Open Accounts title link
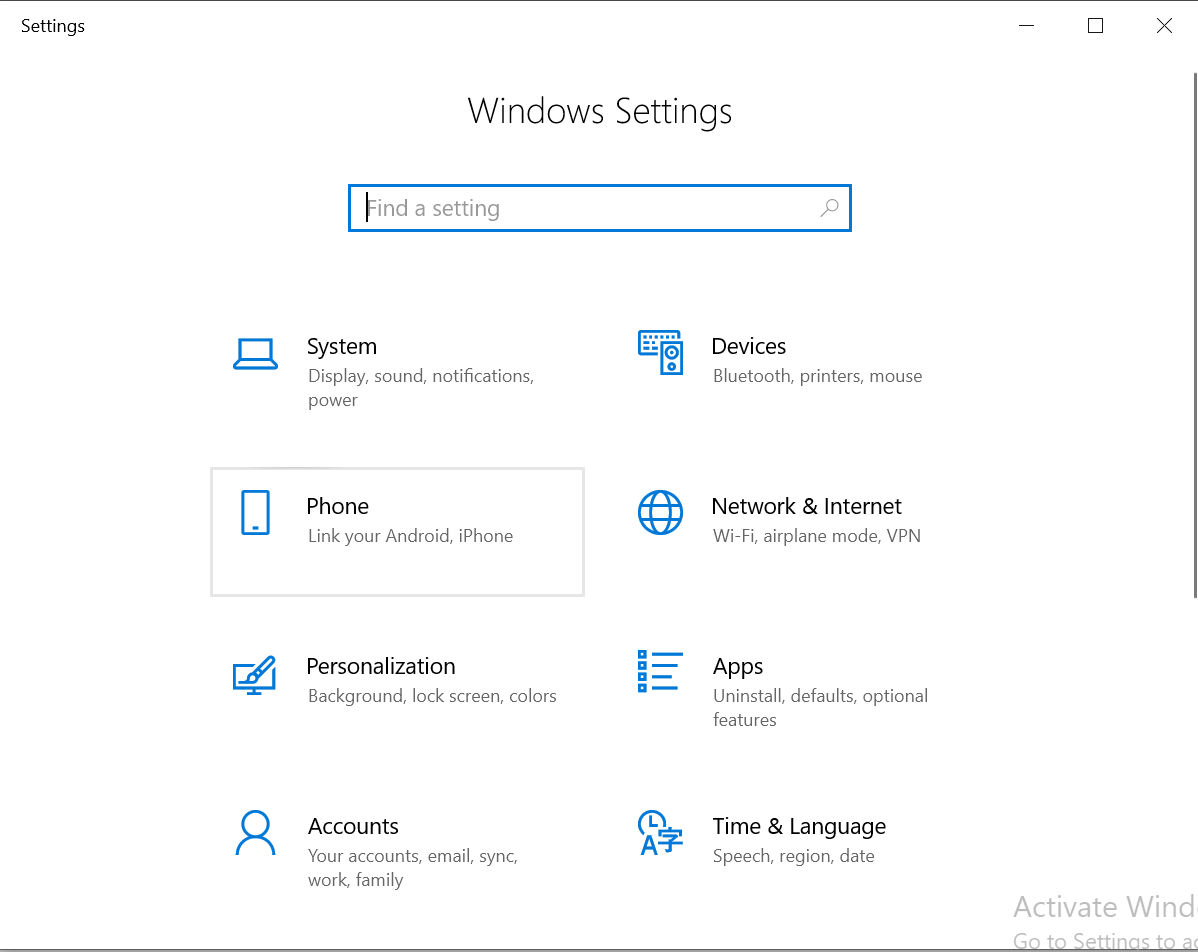 click(x=353, y=826)
